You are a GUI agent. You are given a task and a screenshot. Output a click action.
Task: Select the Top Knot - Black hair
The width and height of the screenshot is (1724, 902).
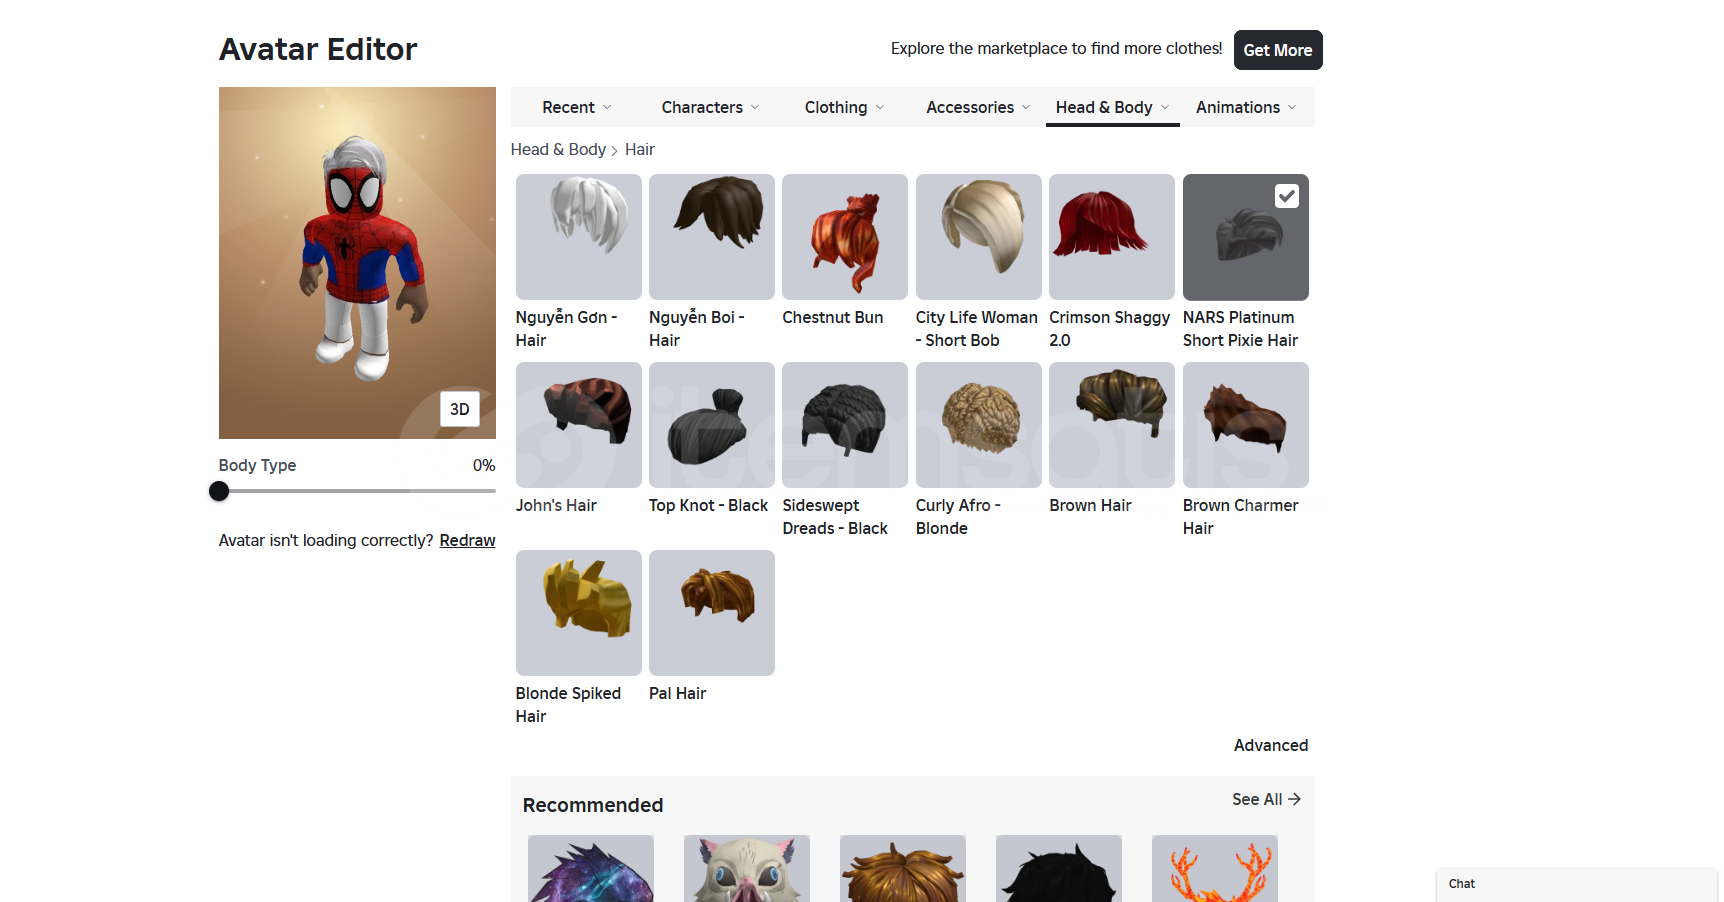pyautogui.click(x=712, y=425)
